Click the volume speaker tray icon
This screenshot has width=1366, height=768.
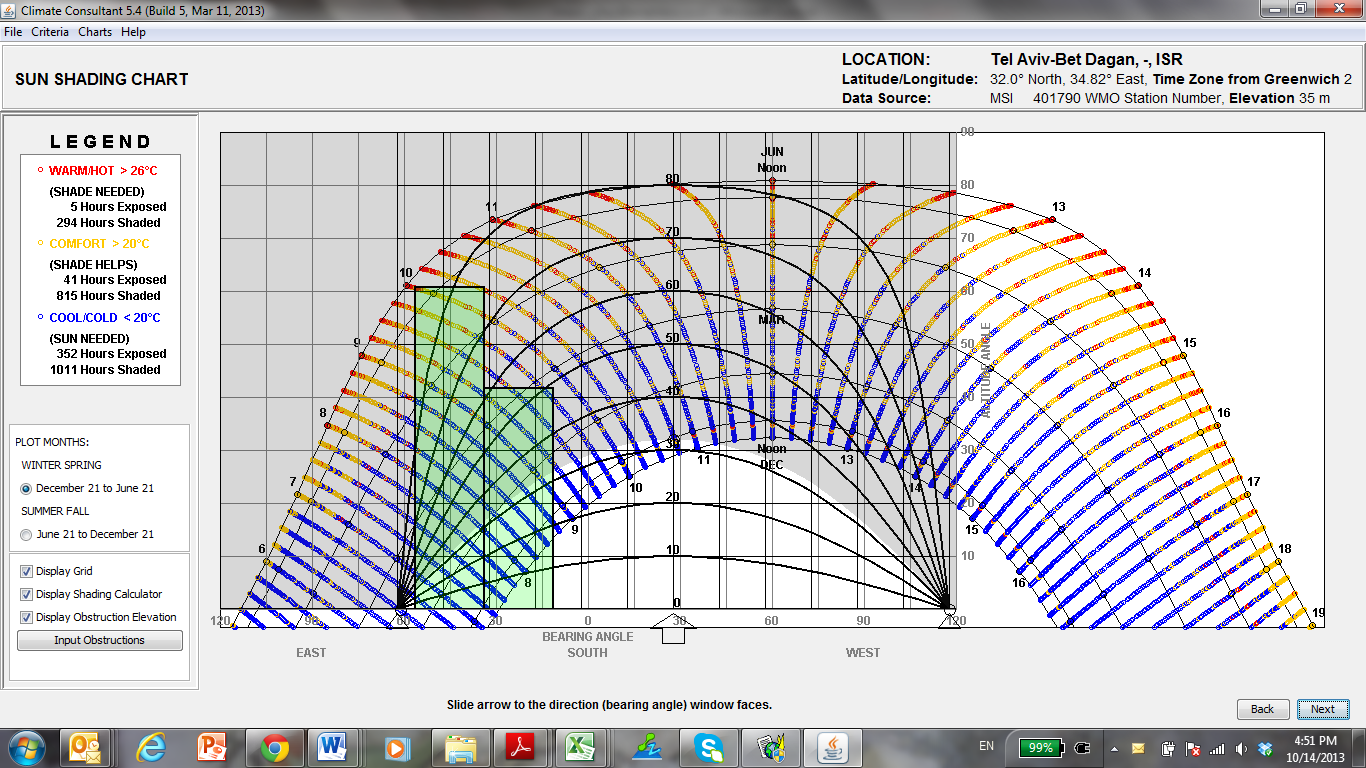coord(1241,748)
